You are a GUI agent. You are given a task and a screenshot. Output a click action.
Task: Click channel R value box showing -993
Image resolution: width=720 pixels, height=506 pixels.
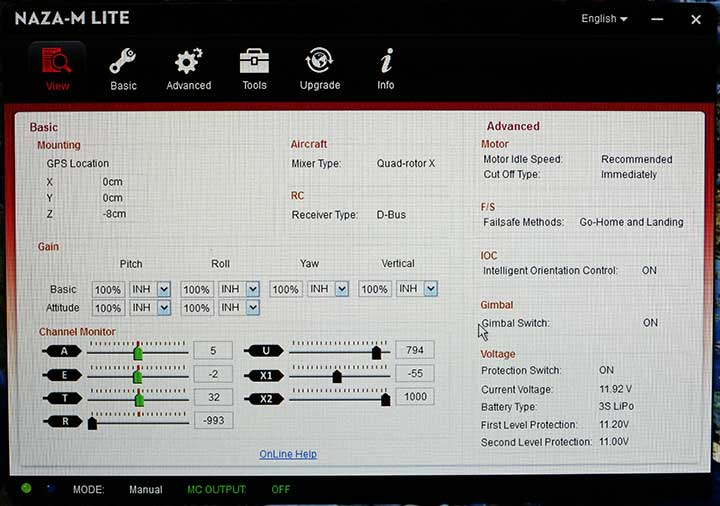coord(214,420)
